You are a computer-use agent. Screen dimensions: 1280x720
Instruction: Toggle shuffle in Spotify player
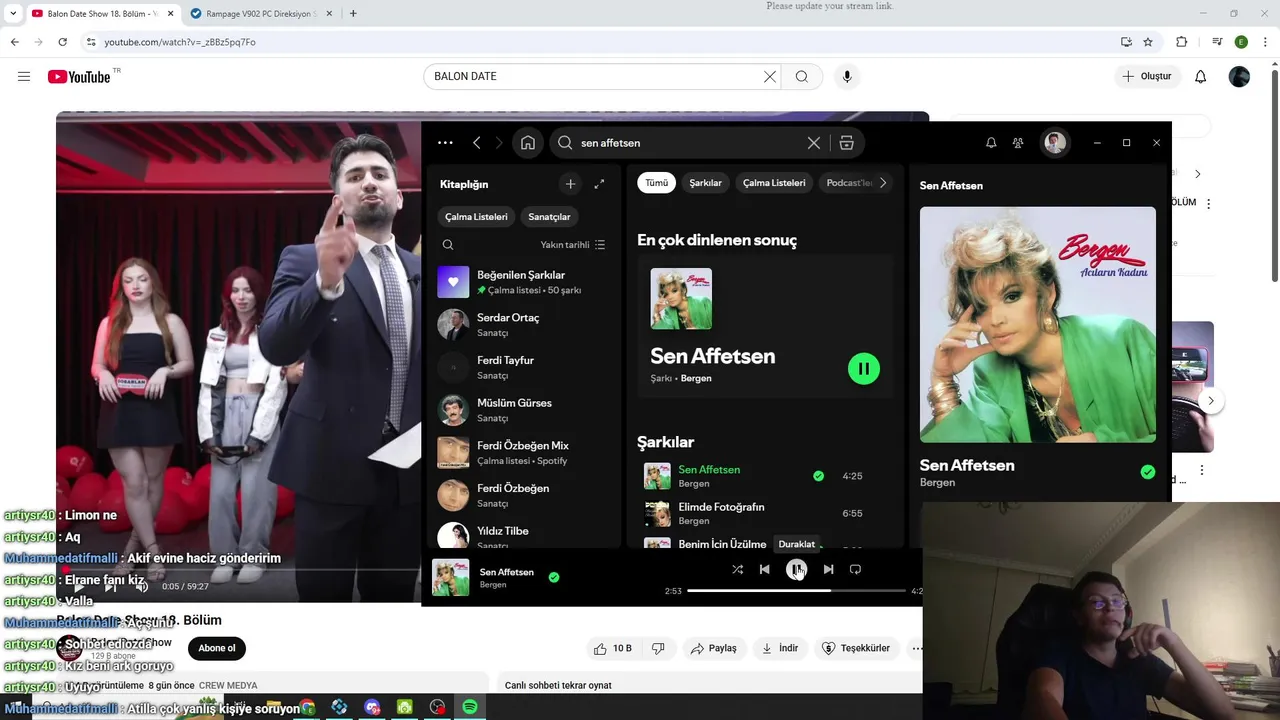click(737, 569)
